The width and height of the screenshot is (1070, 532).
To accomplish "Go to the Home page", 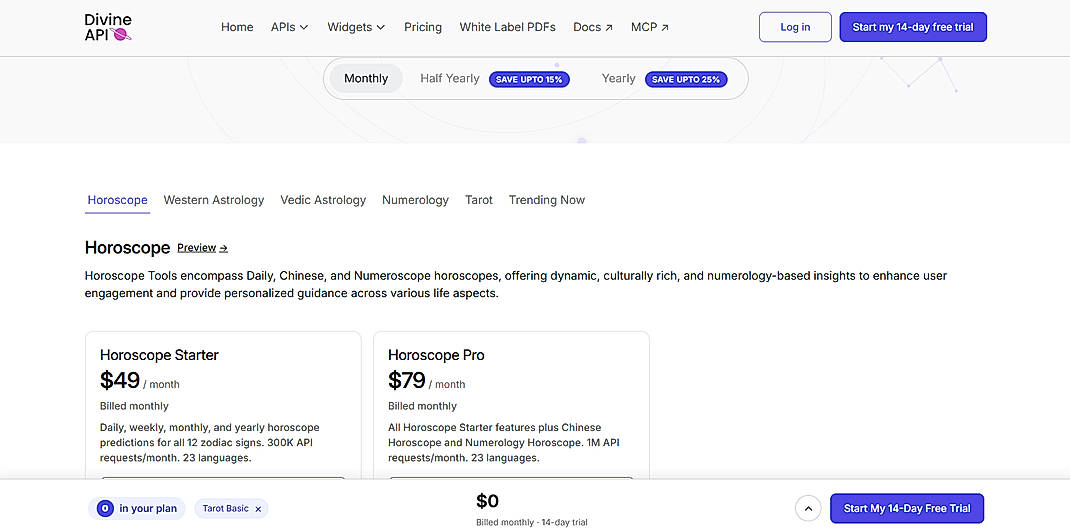I will click(237, 27).
